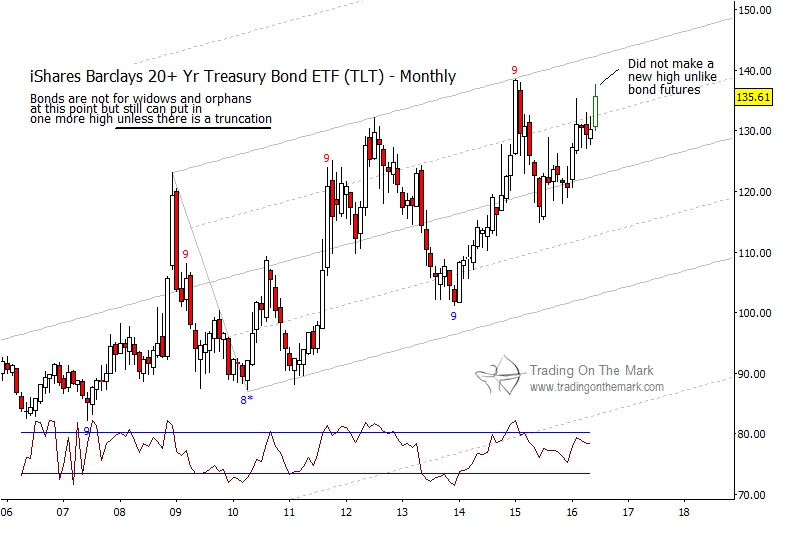Click the 17 year label on time axis

click(628, 512)
